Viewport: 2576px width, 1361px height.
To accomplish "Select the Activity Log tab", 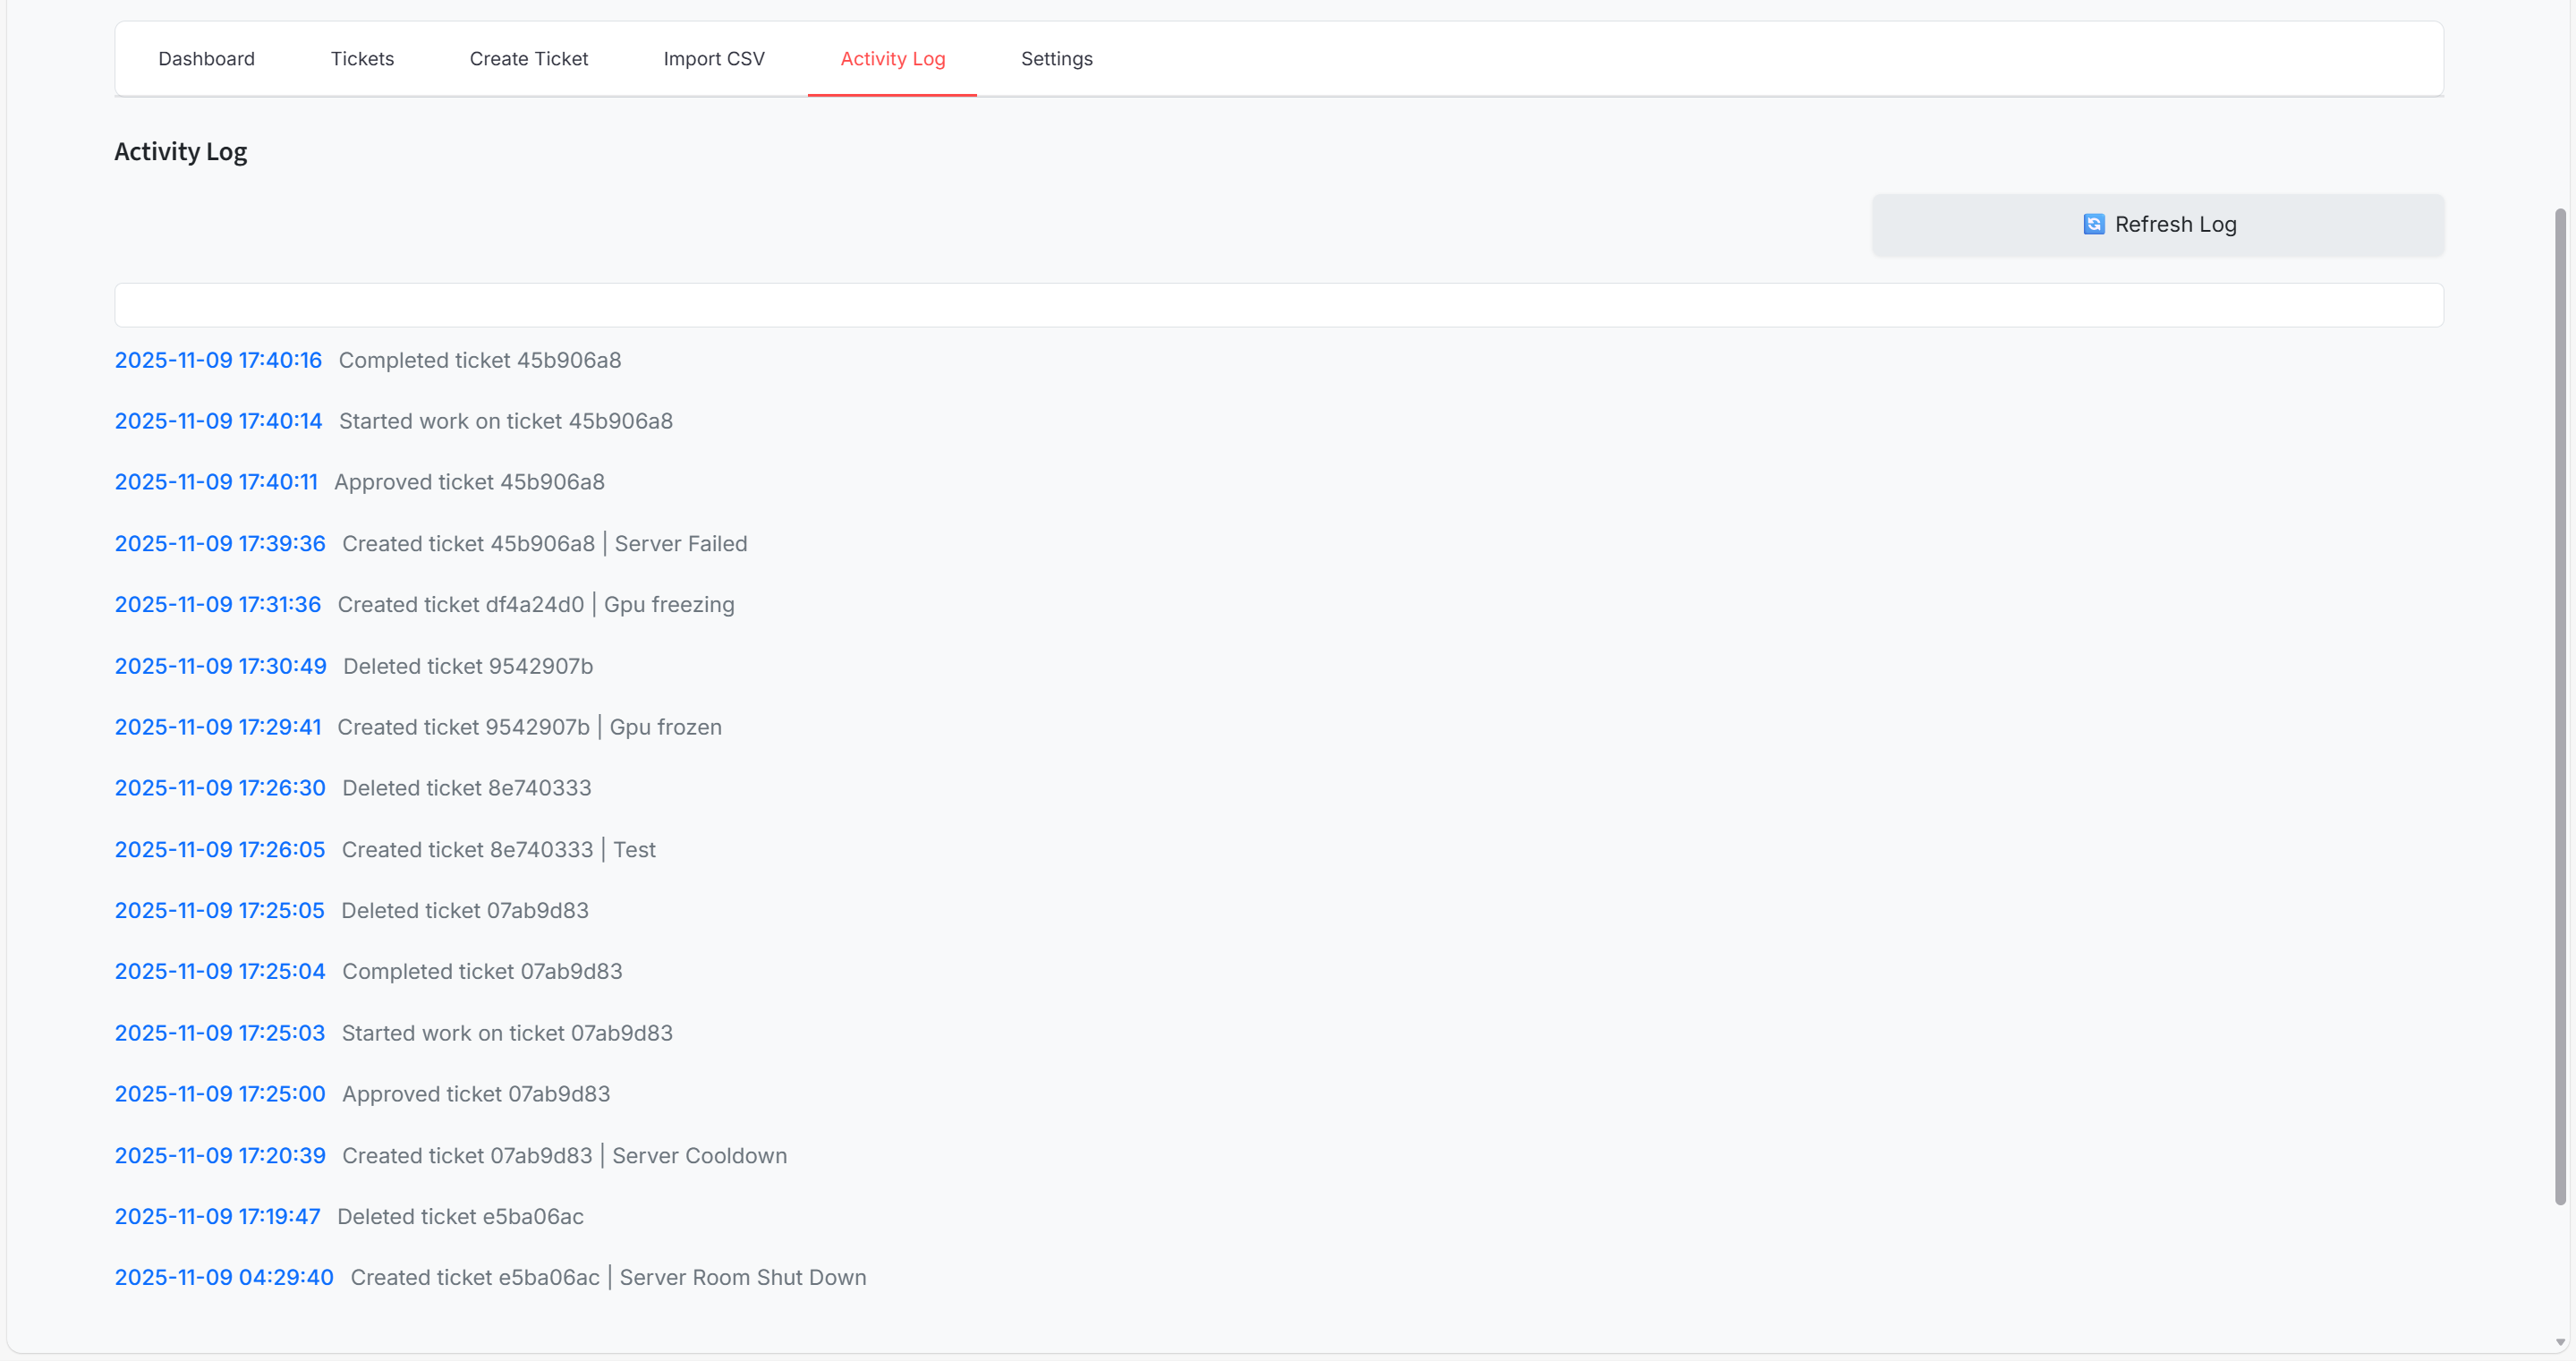I will [892, 59].
